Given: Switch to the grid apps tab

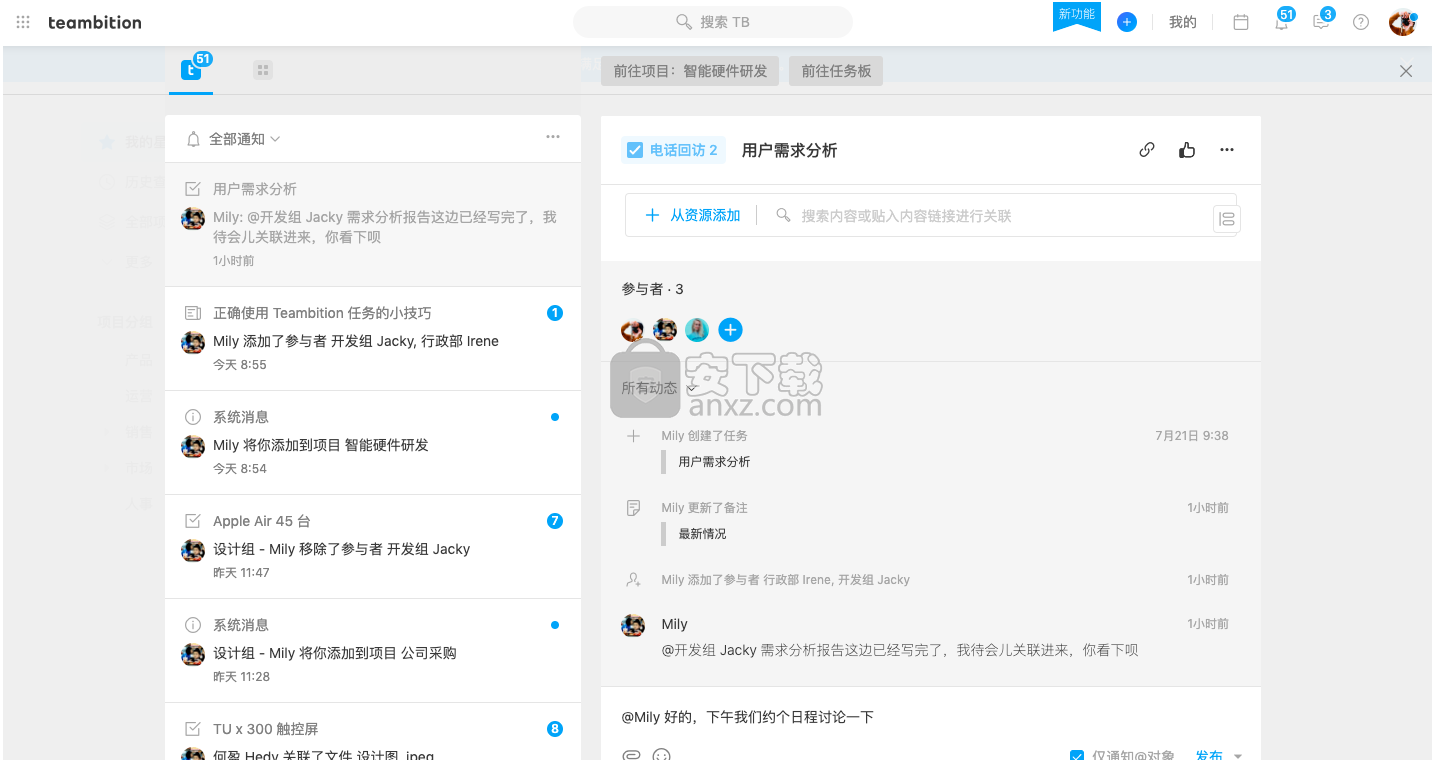Looking at the screenshot, I should coord(263,70).
